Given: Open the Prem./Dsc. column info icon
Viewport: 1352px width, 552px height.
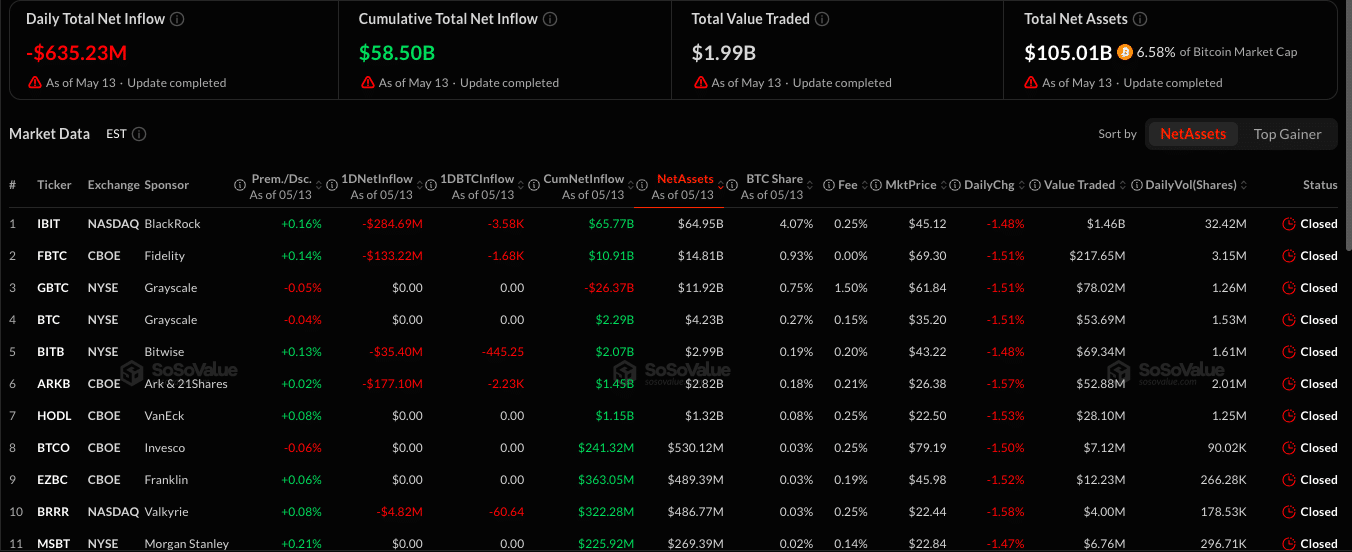Looking at the screenshot, I should (240, 185).
